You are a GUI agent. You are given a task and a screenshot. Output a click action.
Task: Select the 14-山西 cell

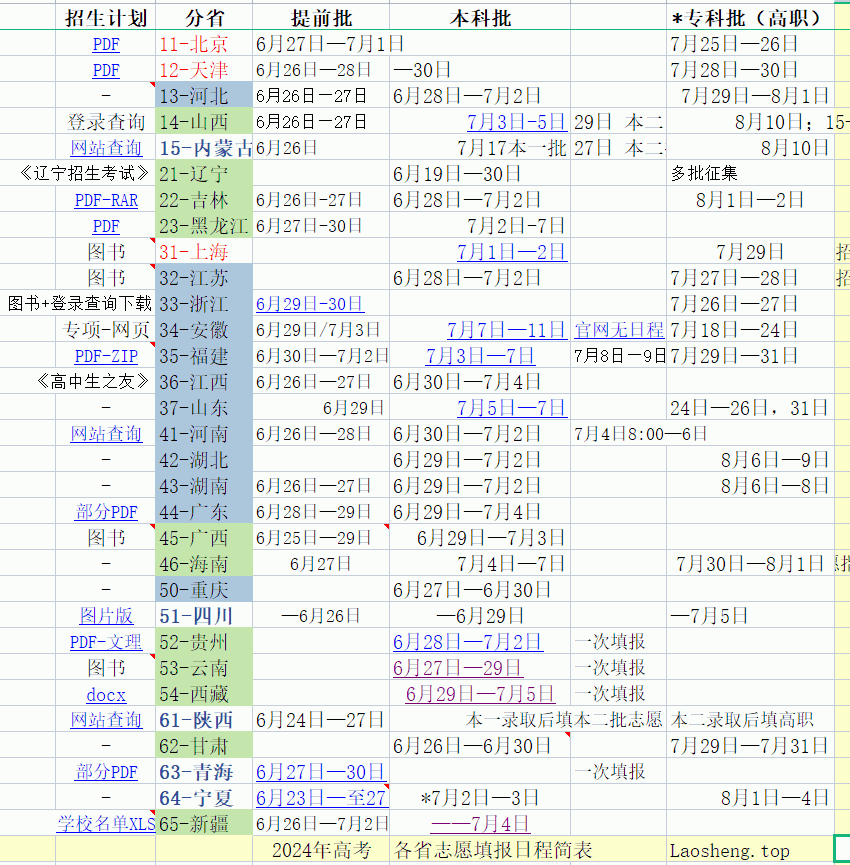tap(204, 122)
